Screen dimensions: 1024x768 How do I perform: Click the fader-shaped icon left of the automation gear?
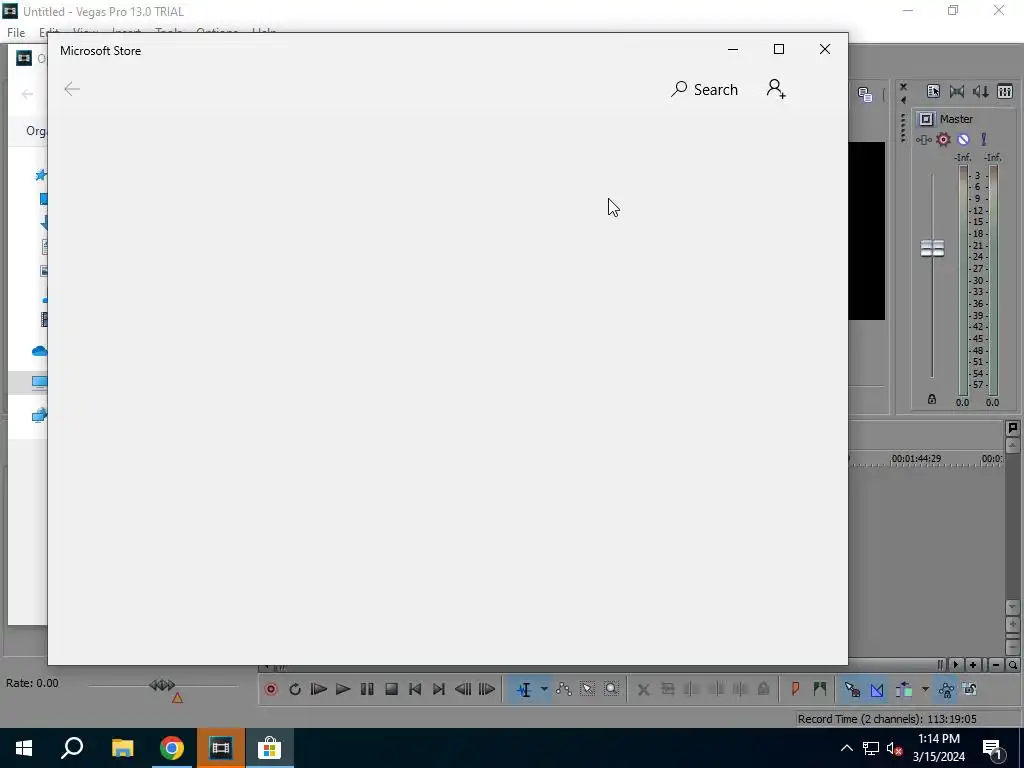pos(923,139)
